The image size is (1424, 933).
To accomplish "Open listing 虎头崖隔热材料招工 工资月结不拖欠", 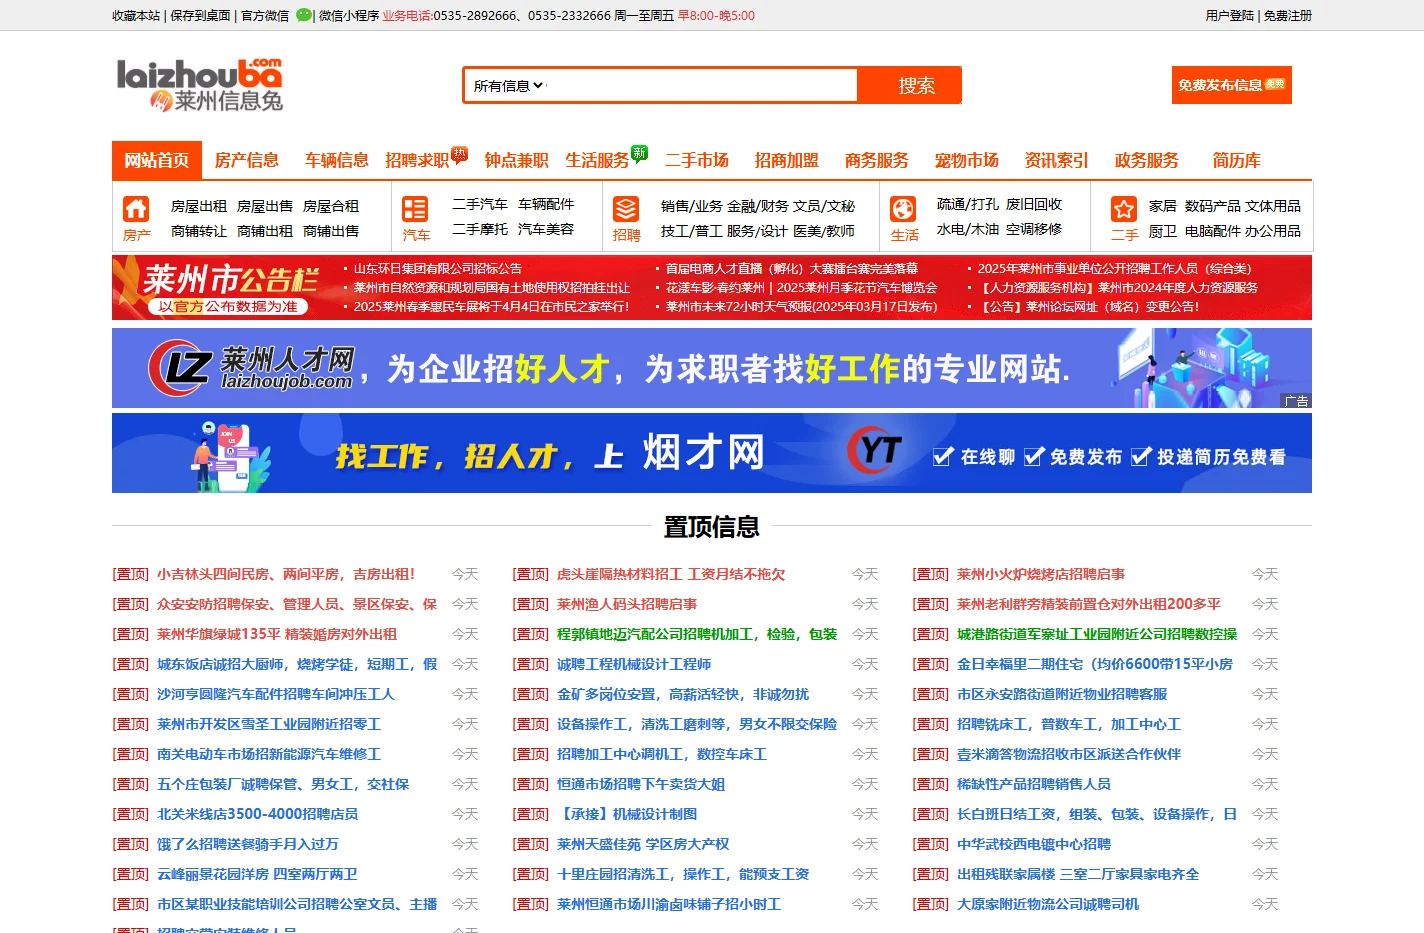I will pyautogui.click(x=671, y=574).
